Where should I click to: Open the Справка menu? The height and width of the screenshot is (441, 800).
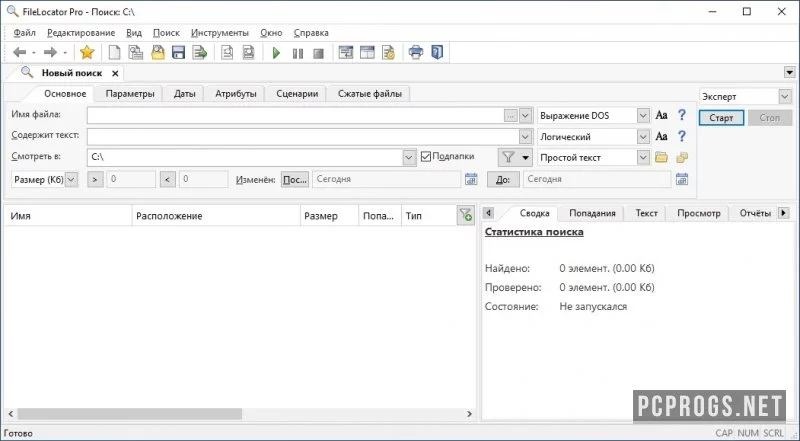311,33
